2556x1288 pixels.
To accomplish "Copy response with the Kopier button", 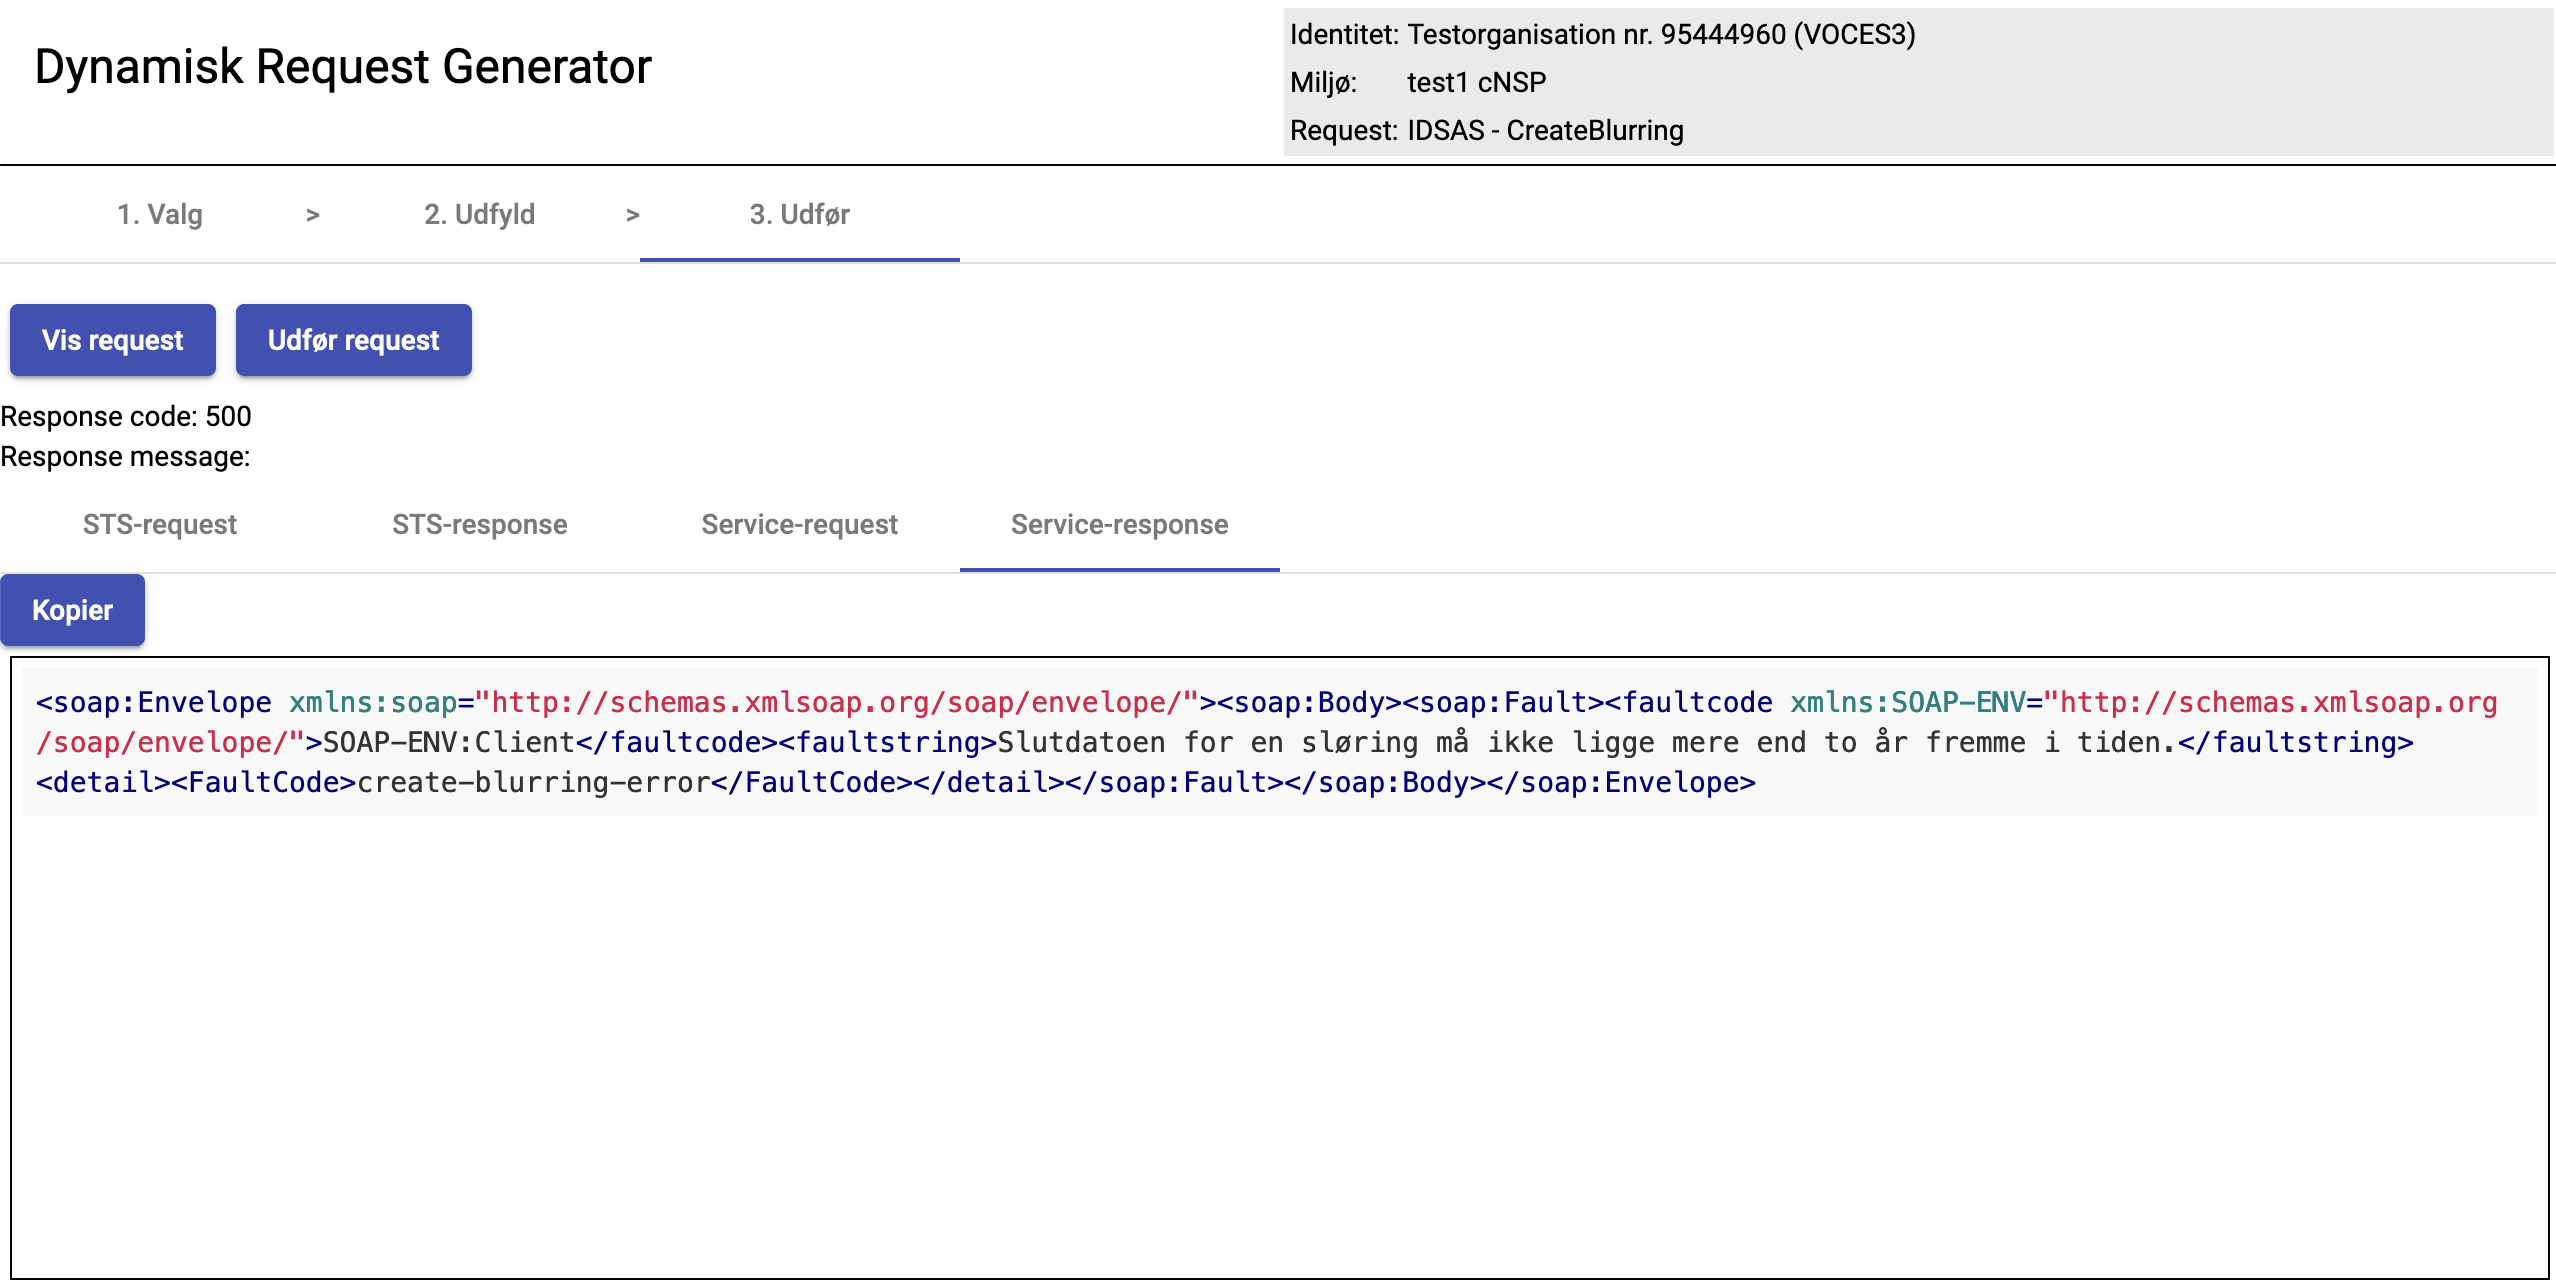I will 72,610.
